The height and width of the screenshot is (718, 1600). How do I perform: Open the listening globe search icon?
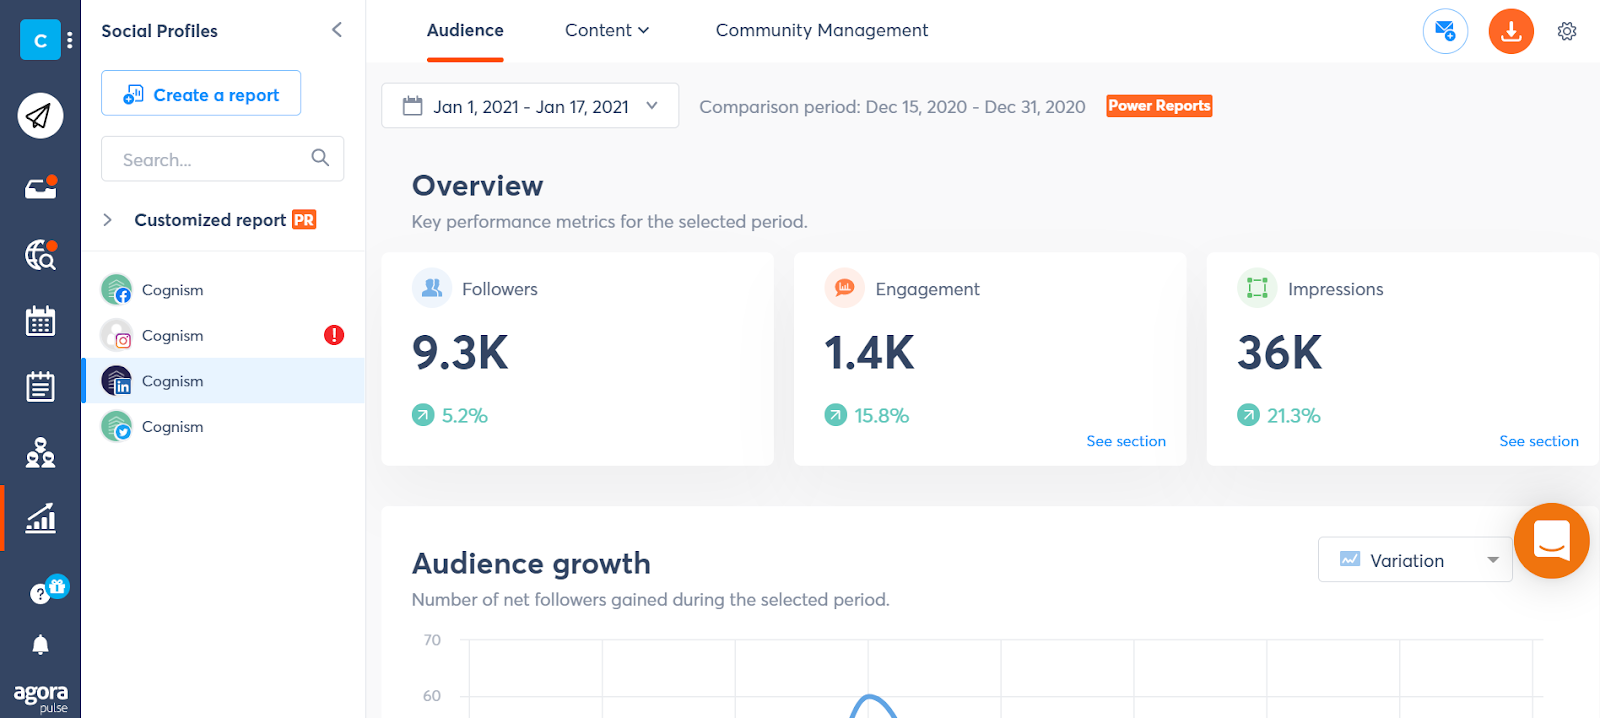click(40, 255)
